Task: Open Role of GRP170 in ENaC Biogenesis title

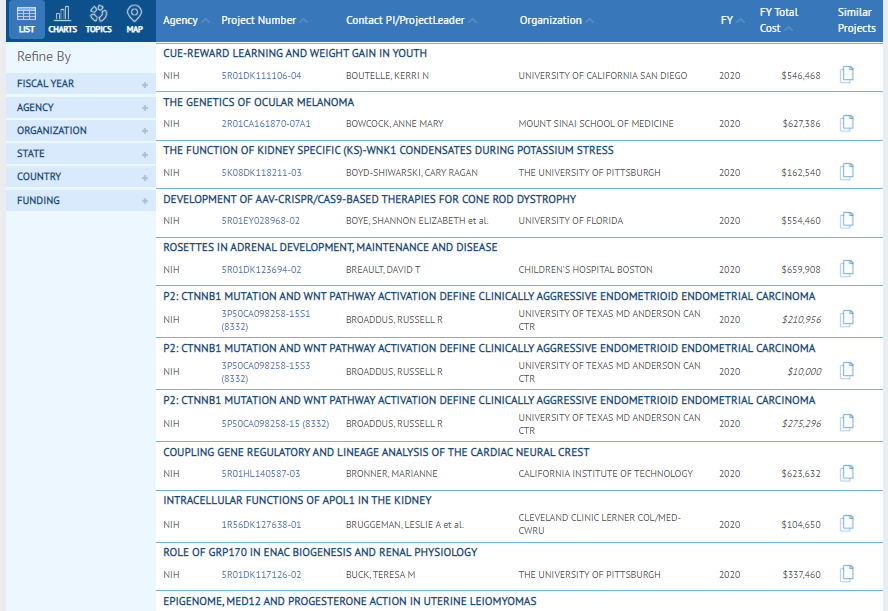Action: (x=320, y=552)
